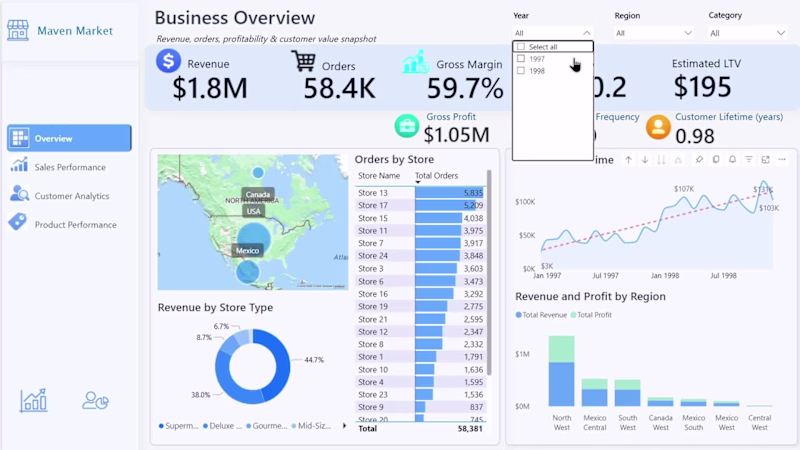Click the North West revenue bar
The height and width of the screenshot is (450, 800).
(562, 384)
